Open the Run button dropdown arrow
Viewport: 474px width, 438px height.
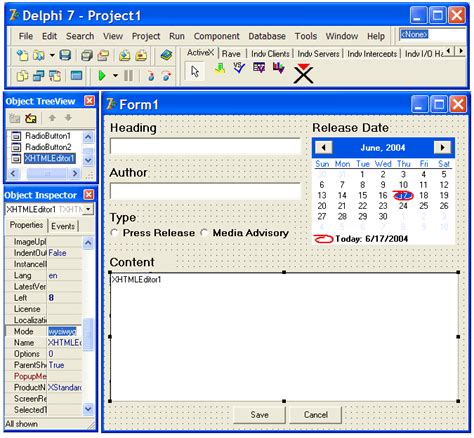115,76
